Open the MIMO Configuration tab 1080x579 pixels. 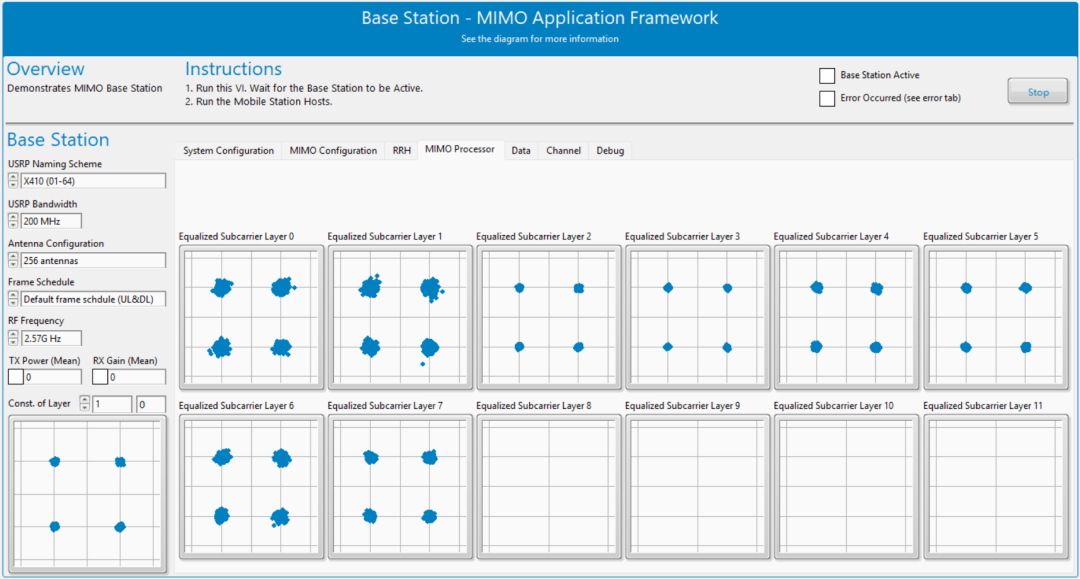[333, 150]
